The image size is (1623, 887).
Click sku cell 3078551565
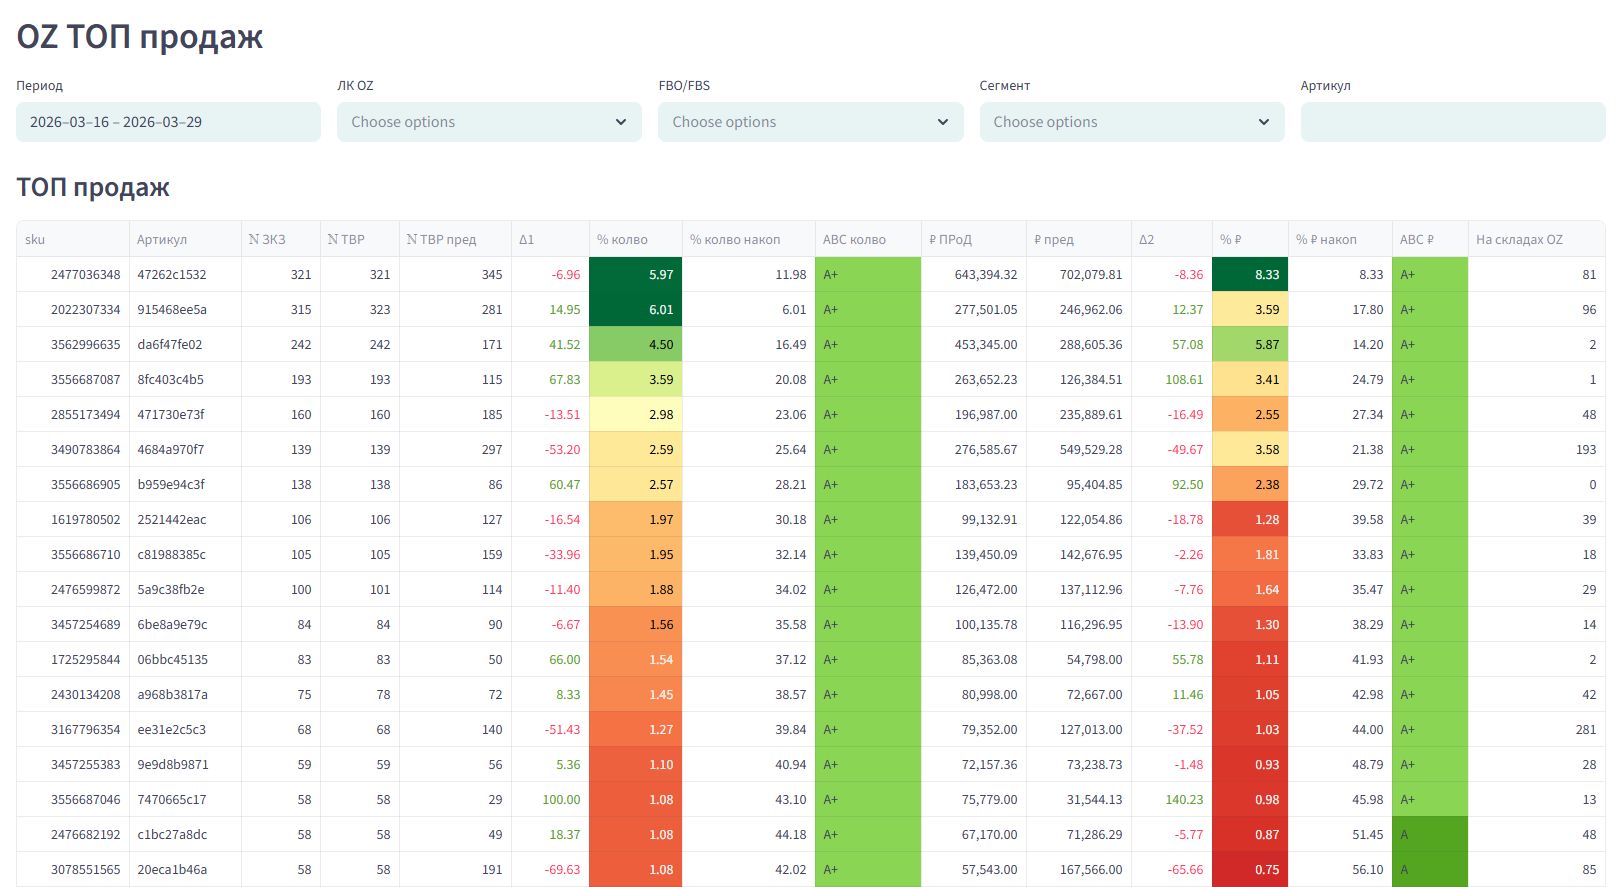coord(73,869)
